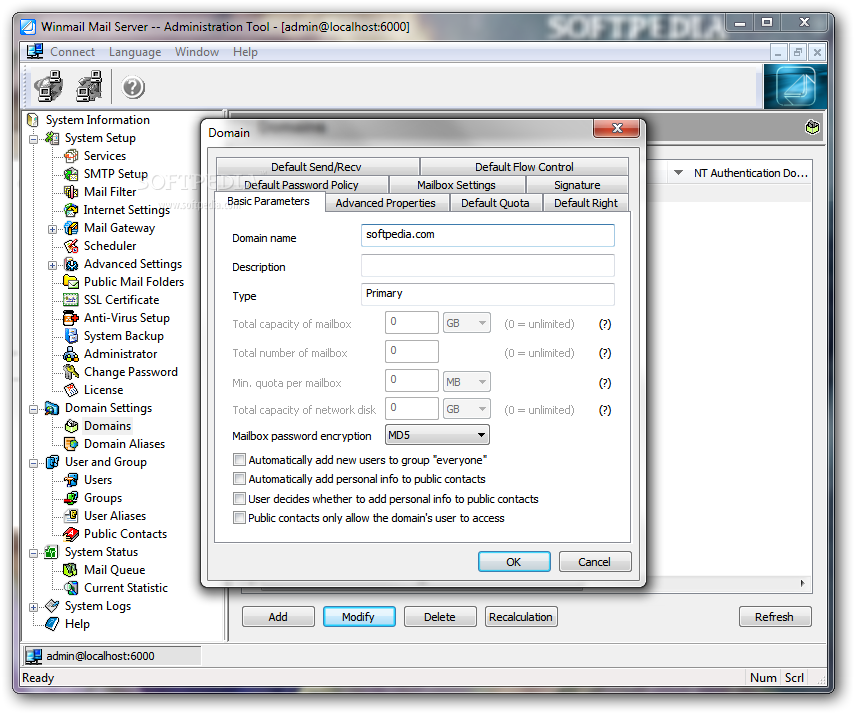
Task: Check public contacts only allow domain's user access
Action: pyautogui.click(x=239, y=518)
